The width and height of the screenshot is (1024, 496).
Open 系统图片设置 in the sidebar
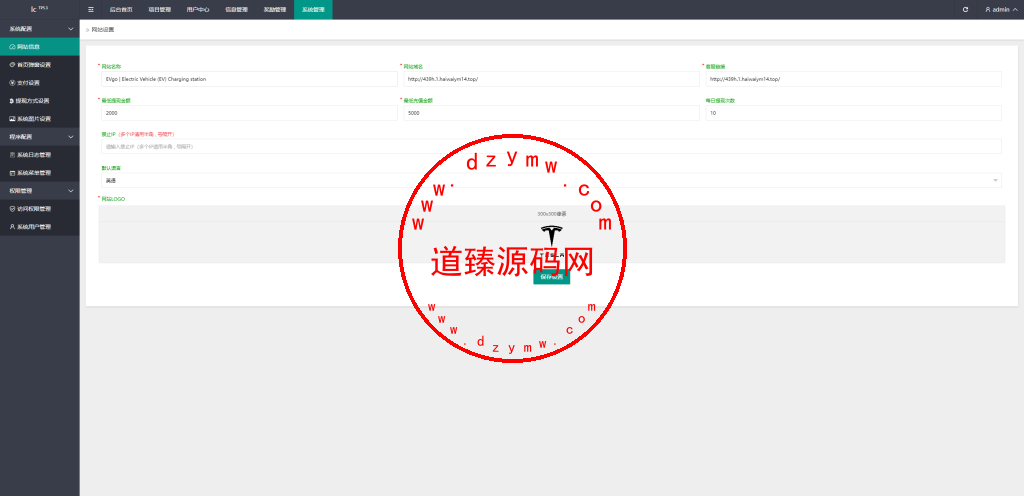(40, 119)
